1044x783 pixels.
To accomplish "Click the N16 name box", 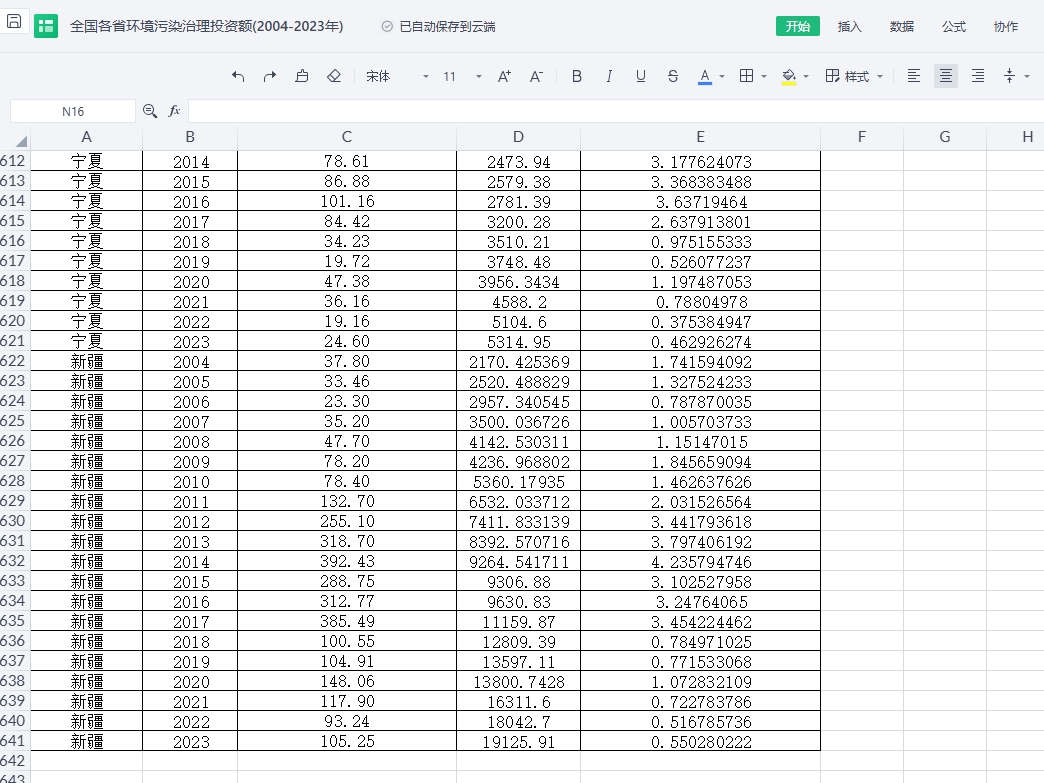I will (x=73, y=111).
